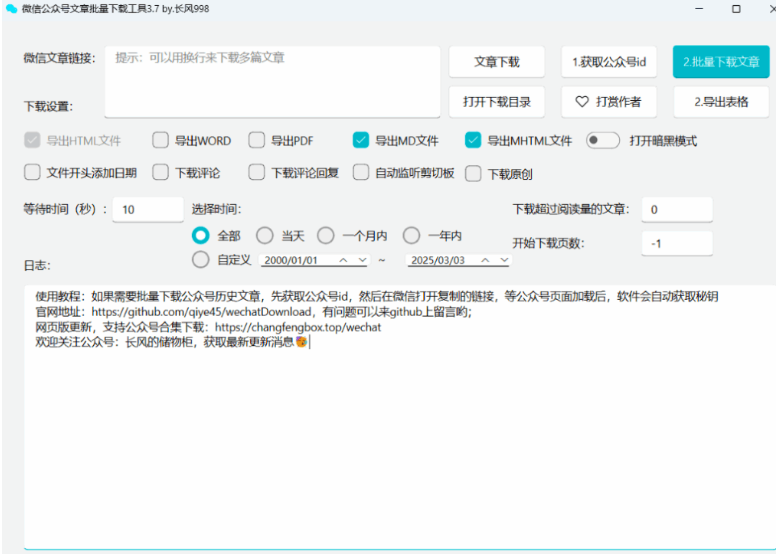Click the down arrow of start date 2000/01/01
This screenshot has height=554, width=776.
(362, 260)
